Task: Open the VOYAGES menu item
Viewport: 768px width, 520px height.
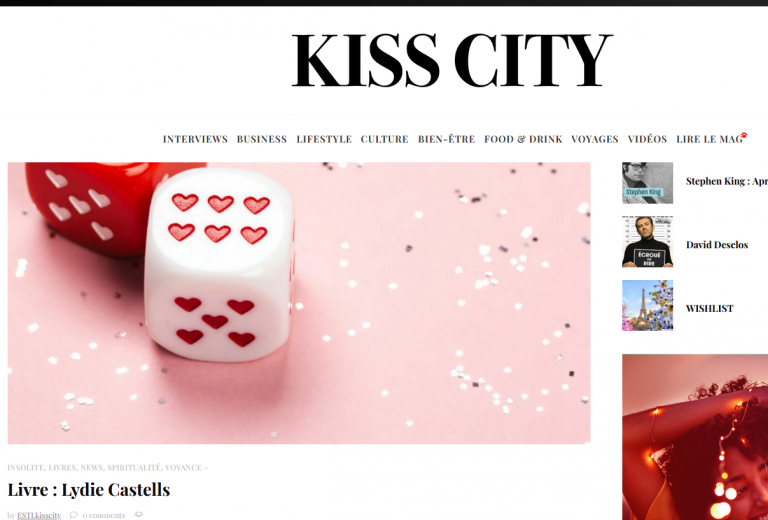Action: point(595,140)
